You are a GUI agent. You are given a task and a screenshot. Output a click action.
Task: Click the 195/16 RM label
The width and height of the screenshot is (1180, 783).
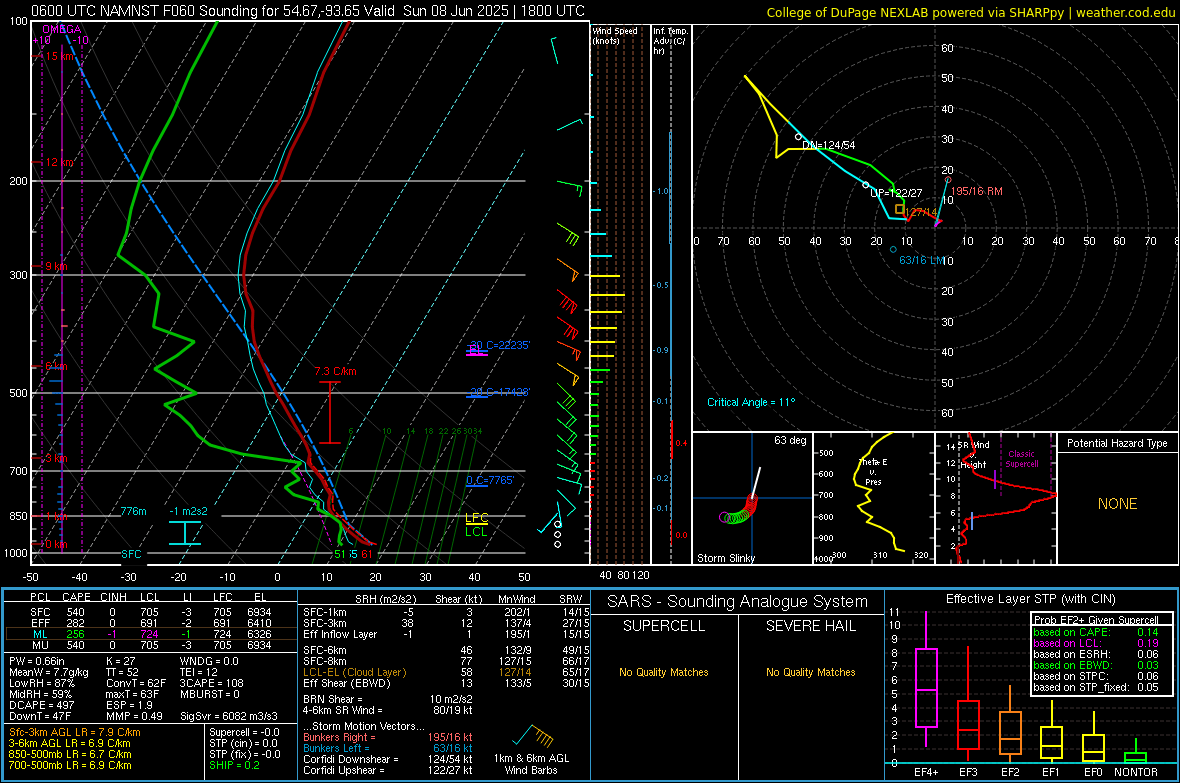[x=977, y=191]
